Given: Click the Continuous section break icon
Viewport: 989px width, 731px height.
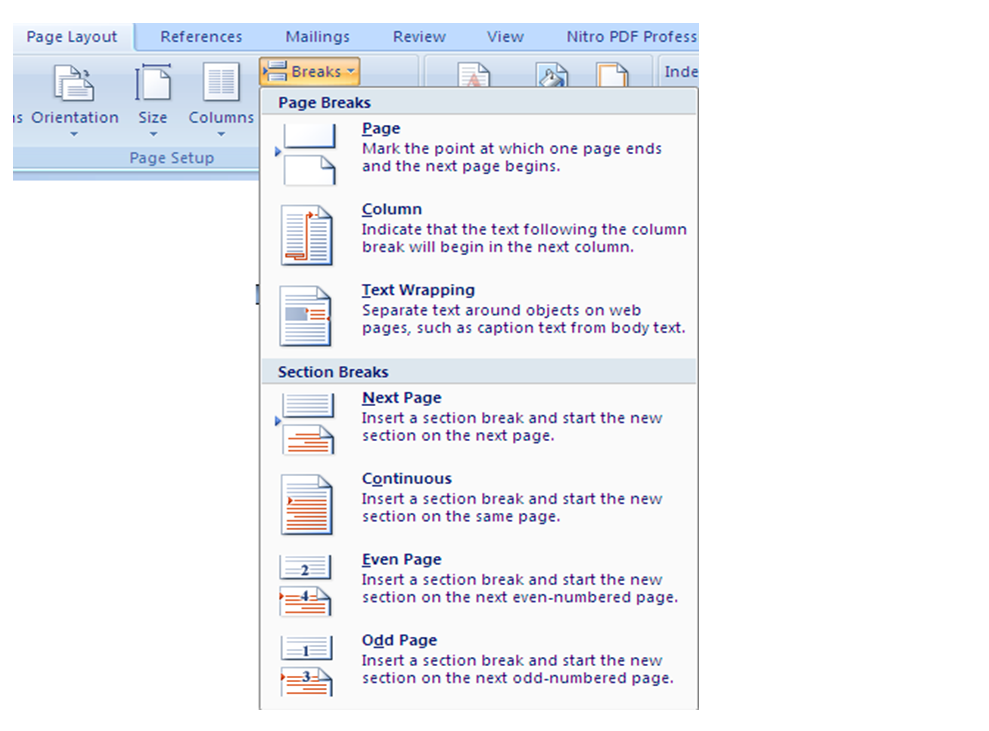Looking at the screenshot, I should pyautogui.click(x=306, y=504).
